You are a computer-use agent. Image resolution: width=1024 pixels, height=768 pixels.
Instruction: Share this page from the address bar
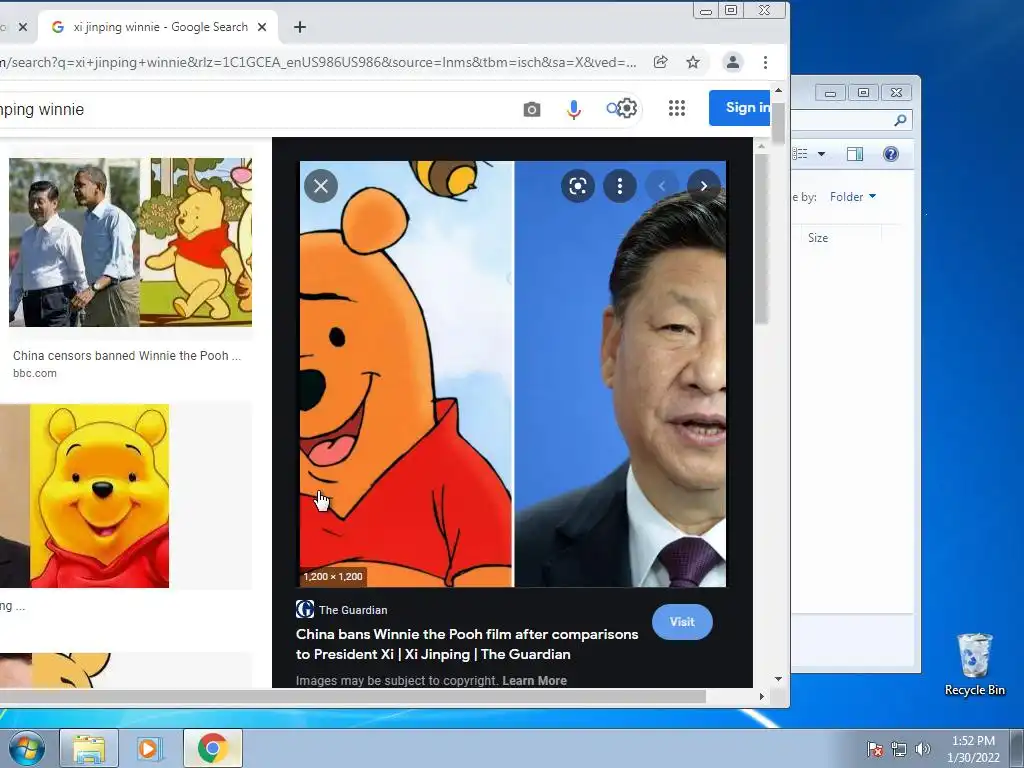click(x=660, y=62)
